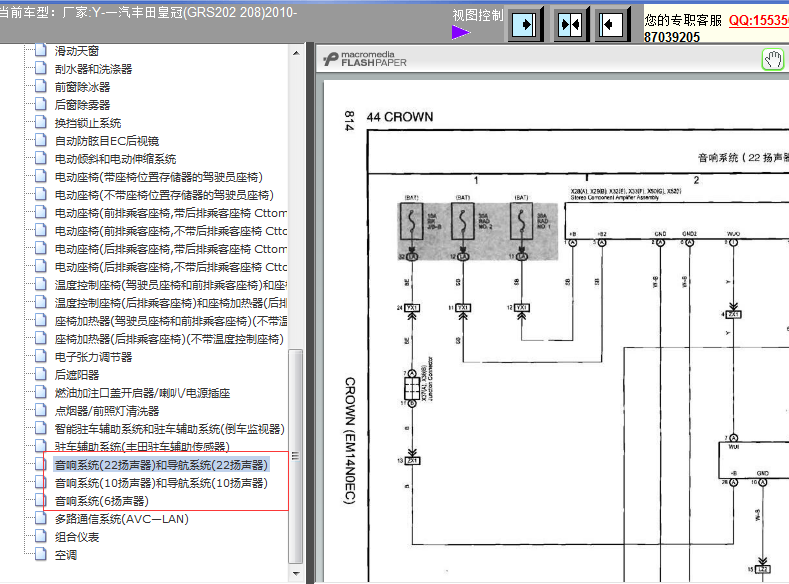Click the tree panel scroll-up arrow
The image size is (789, 584).
296,53
